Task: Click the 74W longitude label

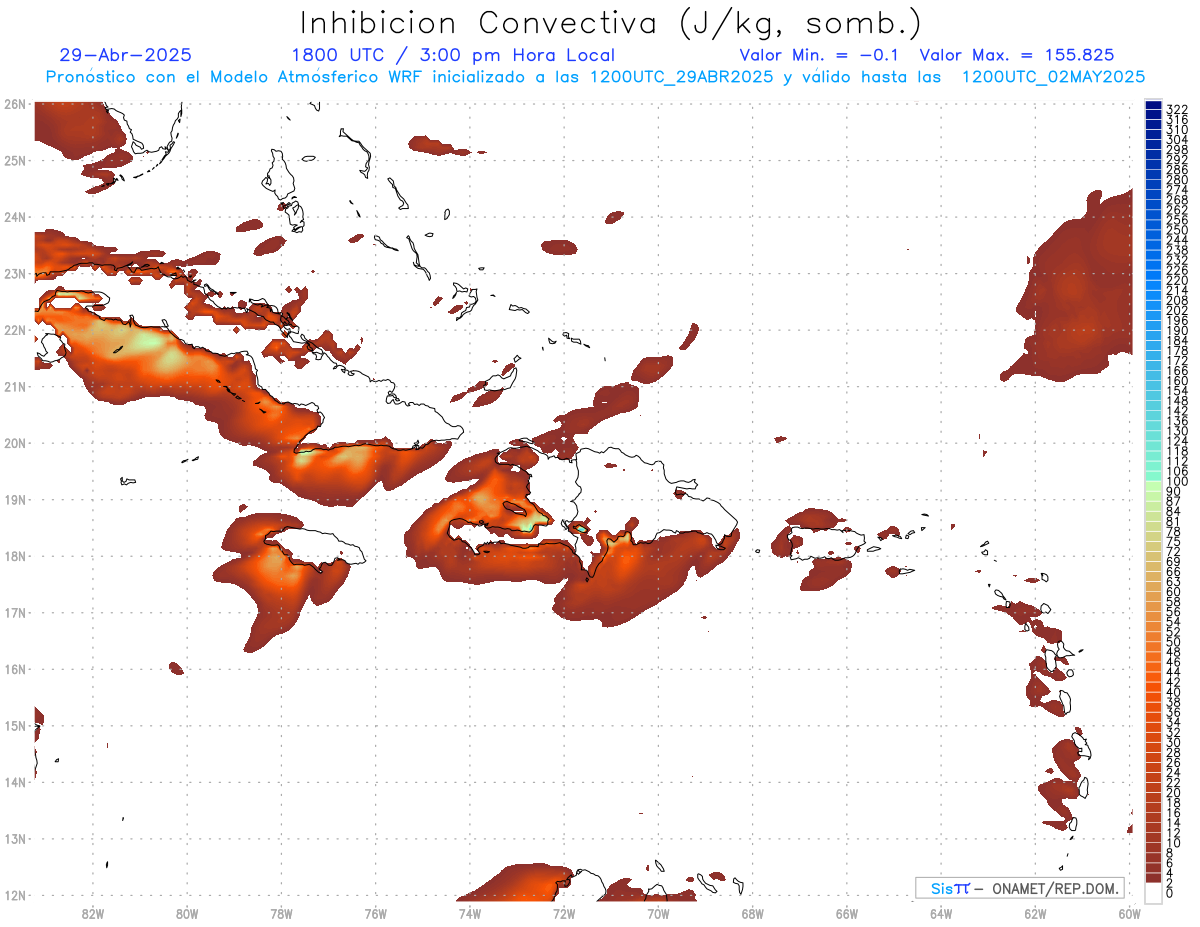Action: 469,913
